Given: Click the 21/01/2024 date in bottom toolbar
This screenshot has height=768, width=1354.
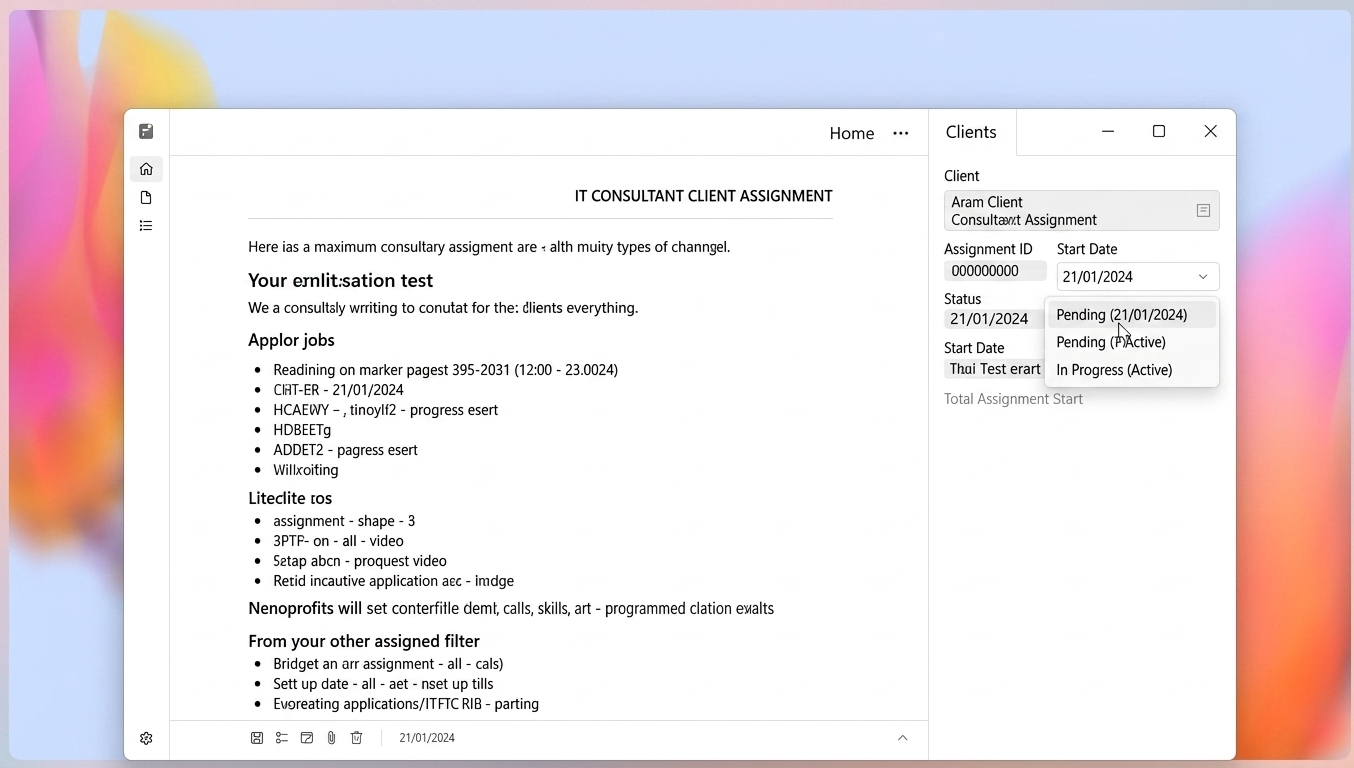Looking at the screenshot, I should (427, 738).
